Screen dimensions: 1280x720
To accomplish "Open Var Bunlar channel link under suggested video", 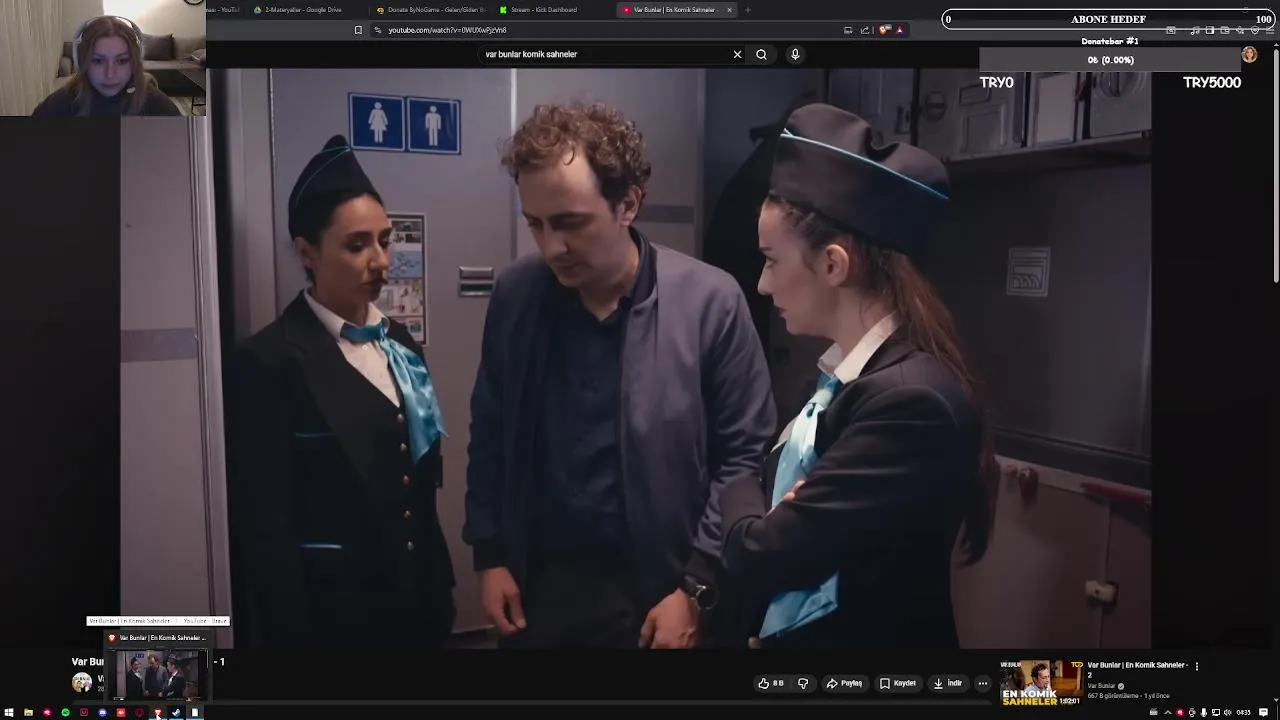I will (1101, 686).
